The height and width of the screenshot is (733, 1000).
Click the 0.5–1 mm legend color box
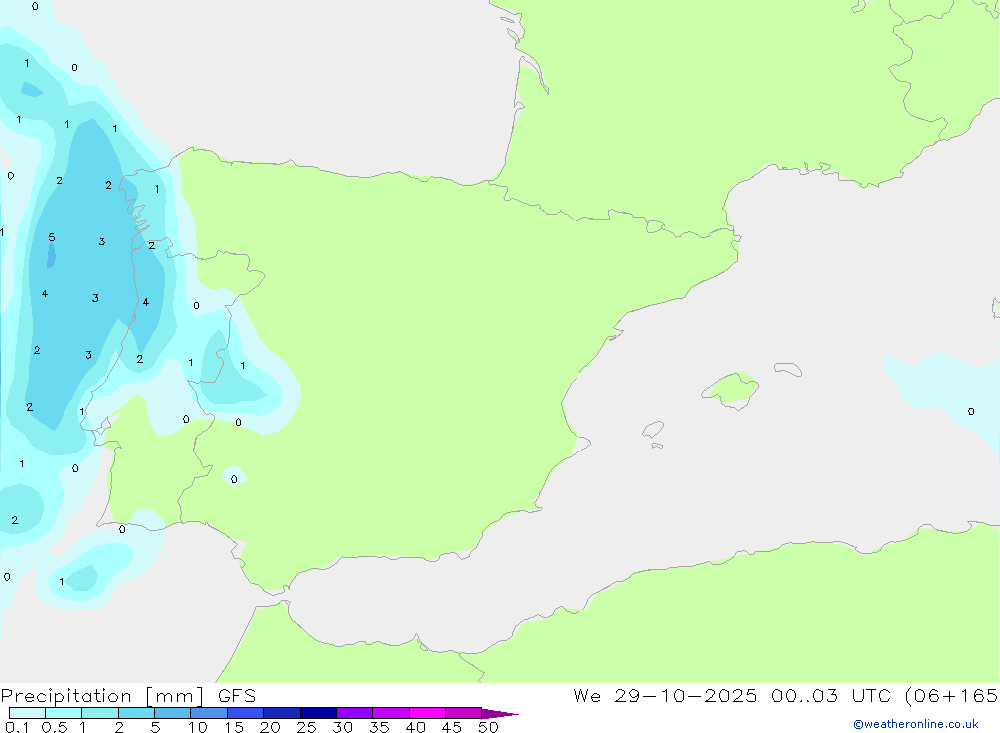click(x=64, y=713)
